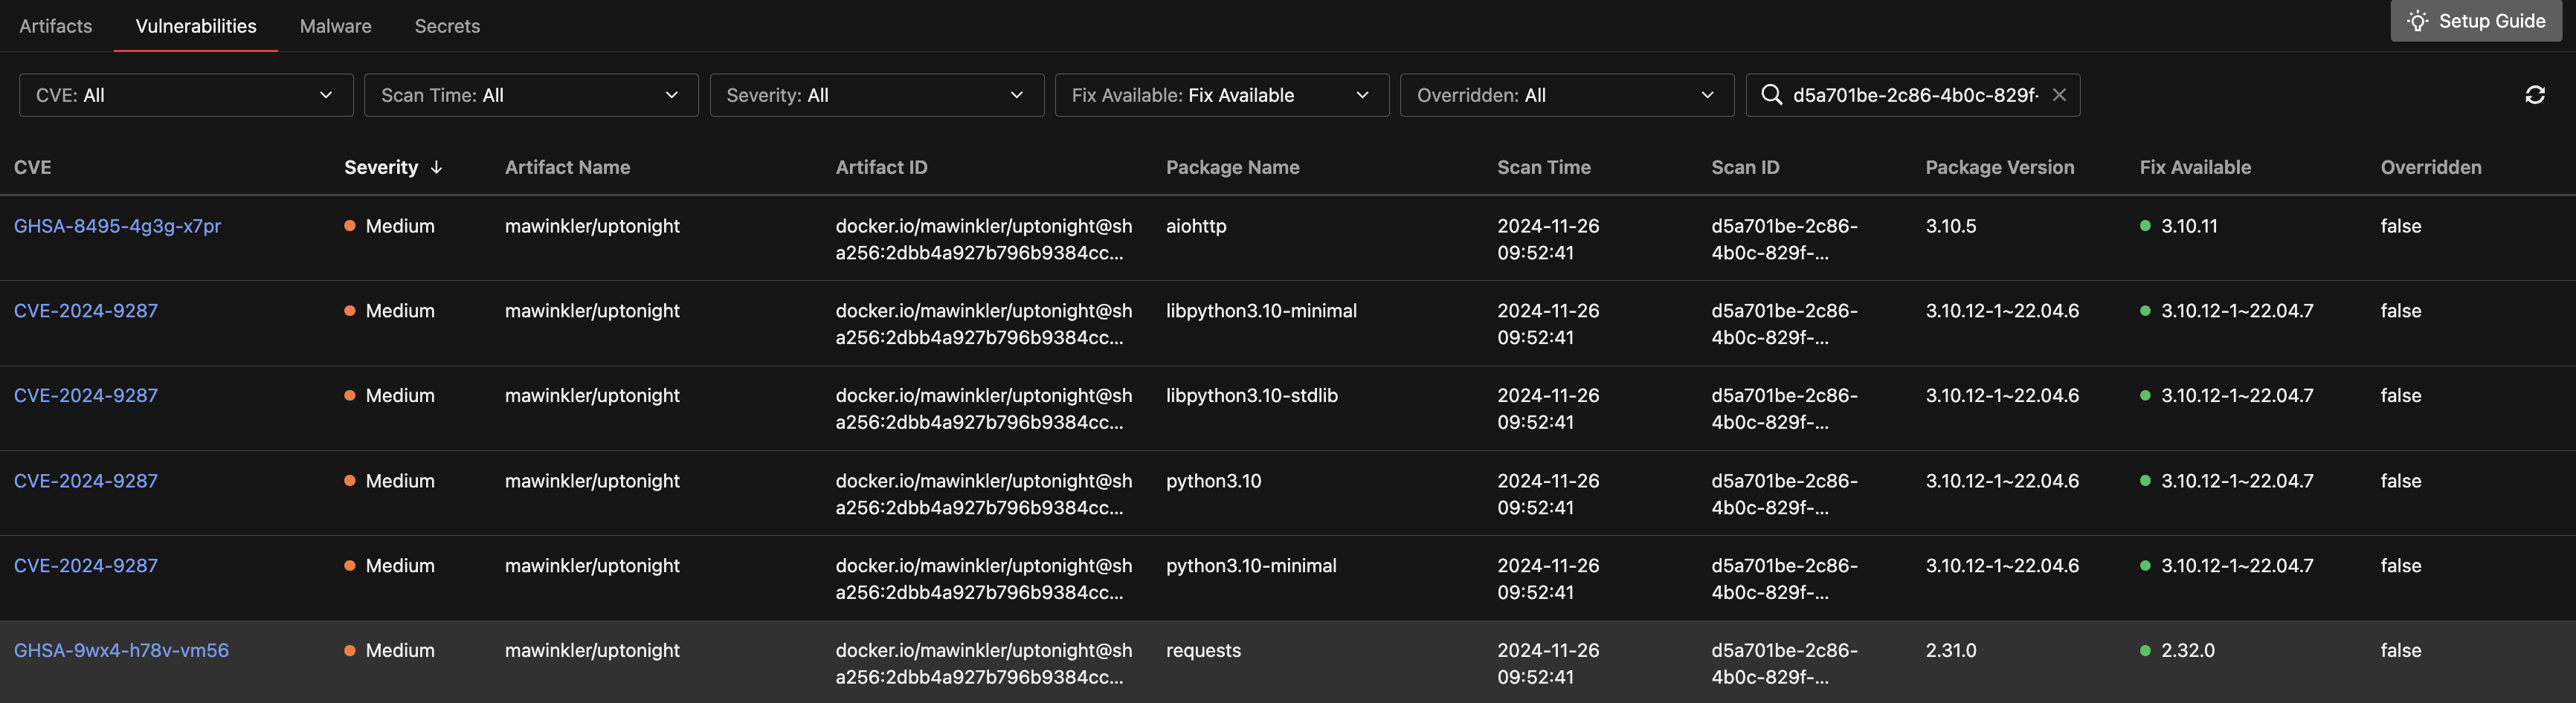Click the Scan ID column header
This screenshot has height=703, width=2576.
[x=1745, y=168]
